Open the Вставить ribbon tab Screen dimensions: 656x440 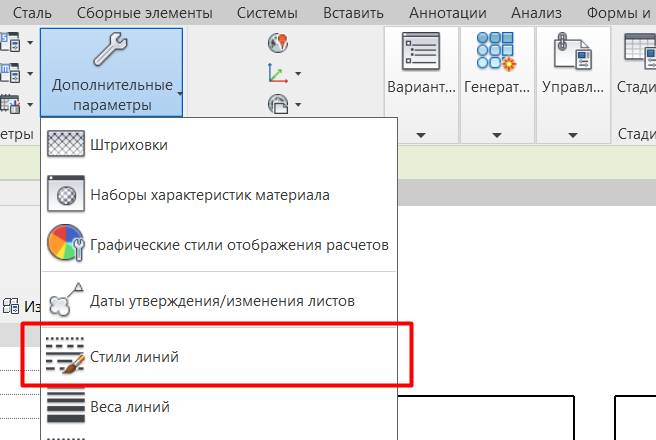click(x=353, y=13)
